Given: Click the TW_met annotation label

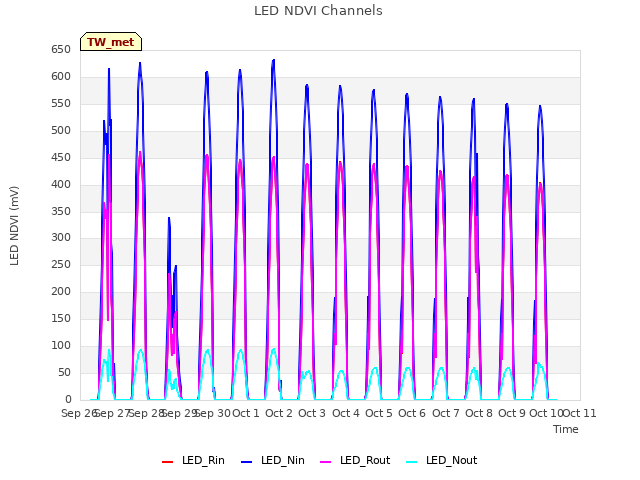Looking at the screenshot, I should click(x=111, y=42).
